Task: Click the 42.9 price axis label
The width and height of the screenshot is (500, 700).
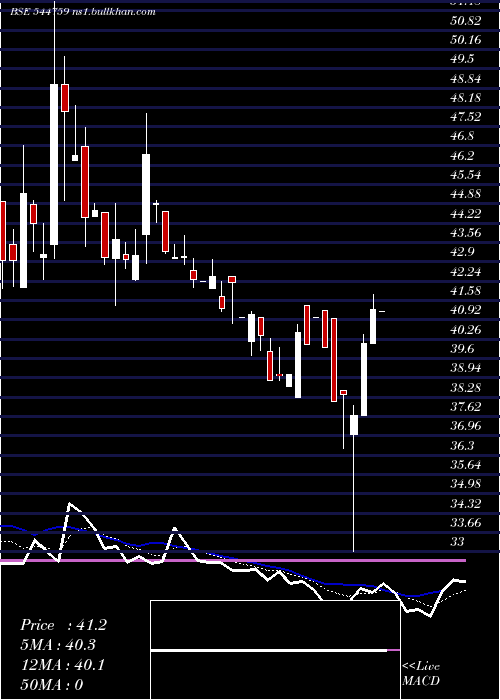Action: pos(462,252)
